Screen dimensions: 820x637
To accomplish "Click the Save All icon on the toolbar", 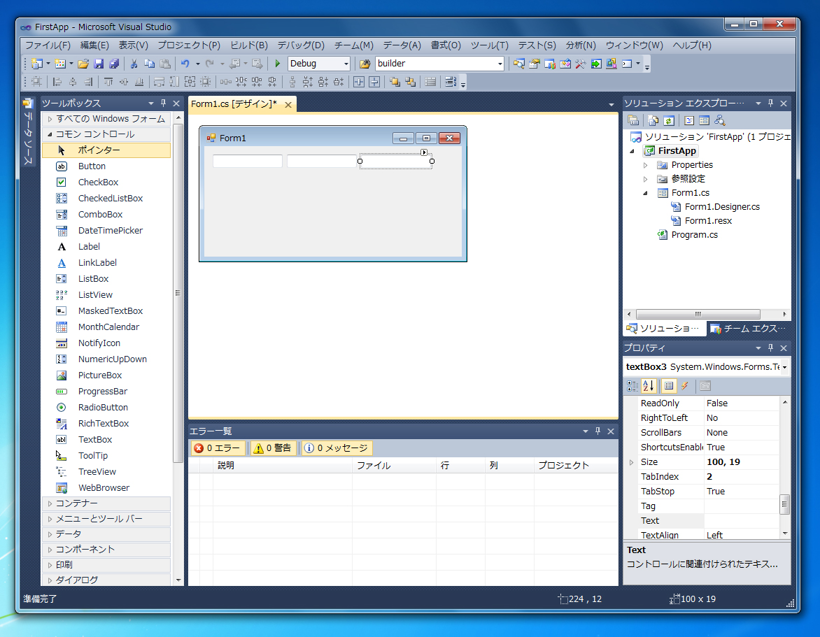I will coord(114,63).
